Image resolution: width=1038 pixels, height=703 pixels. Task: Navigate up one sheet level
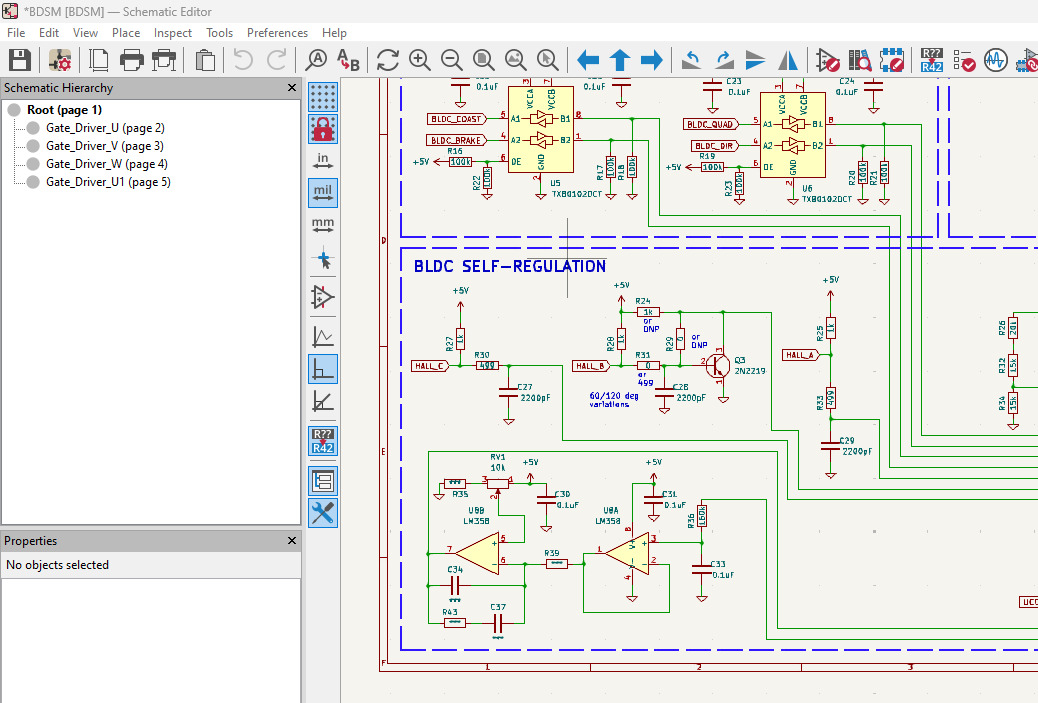(x=620, y=60)
